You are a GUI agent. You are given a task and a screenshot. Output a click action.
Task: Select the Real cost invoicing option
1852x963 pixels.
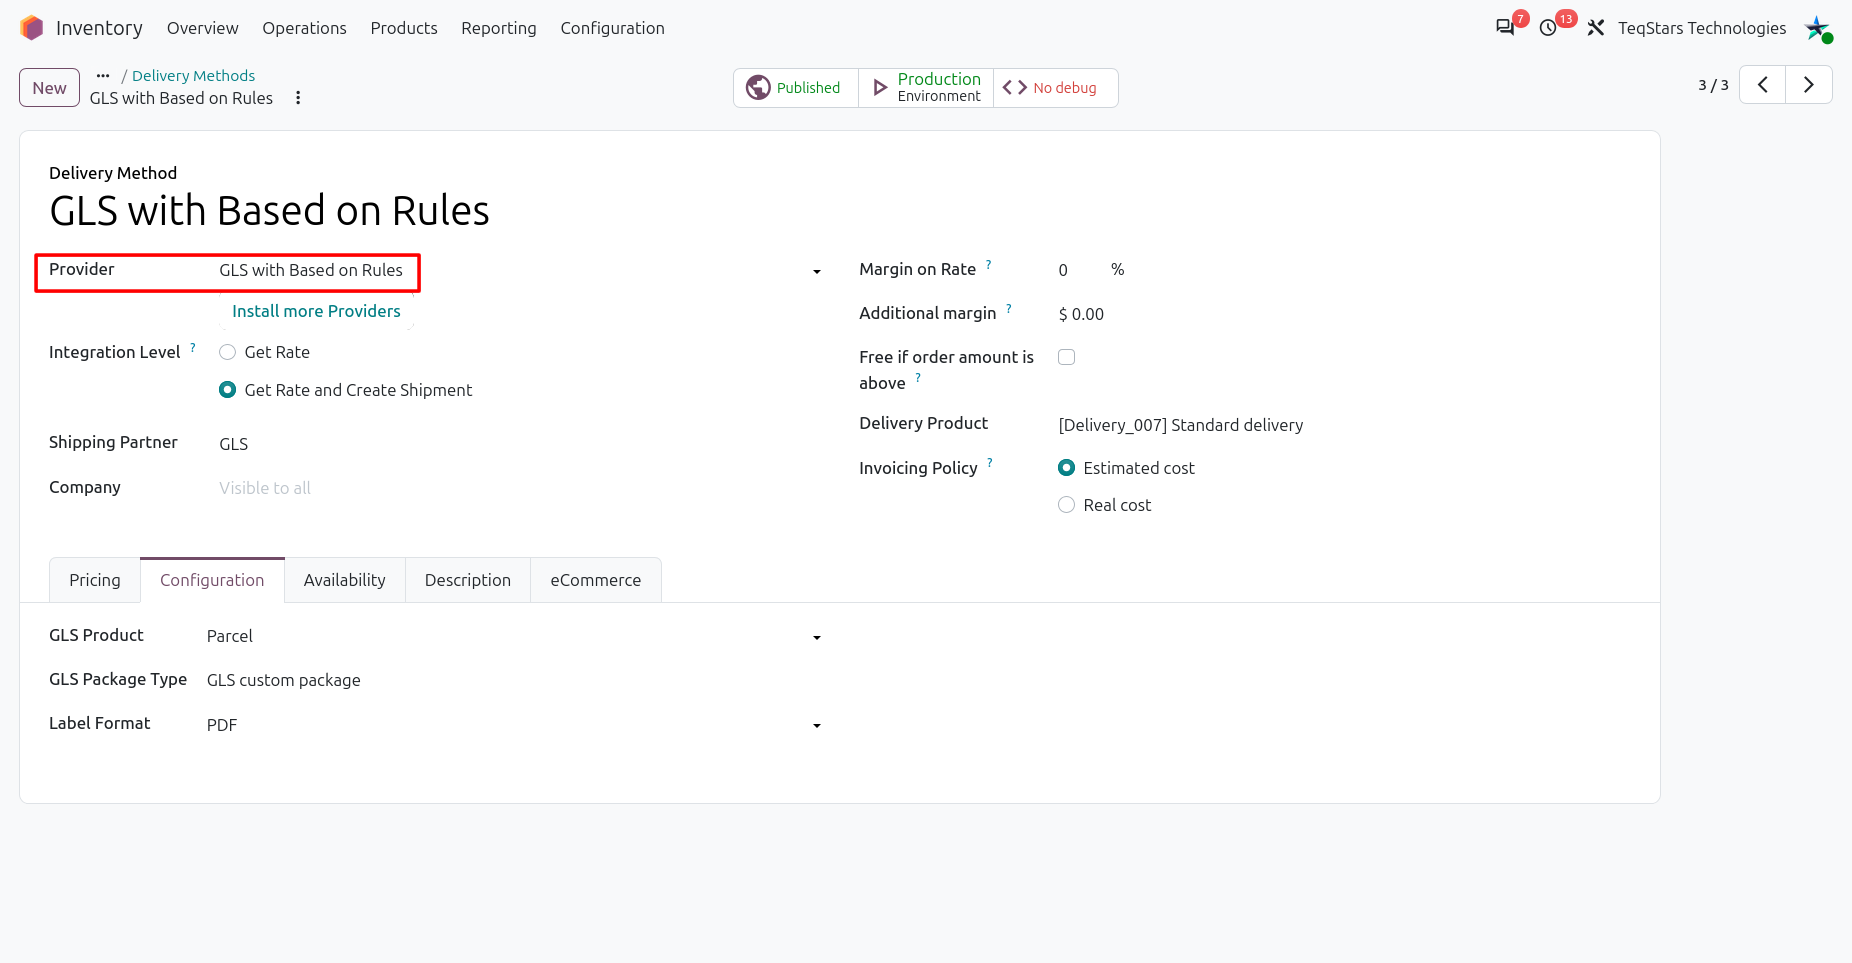pos(1067,505)
